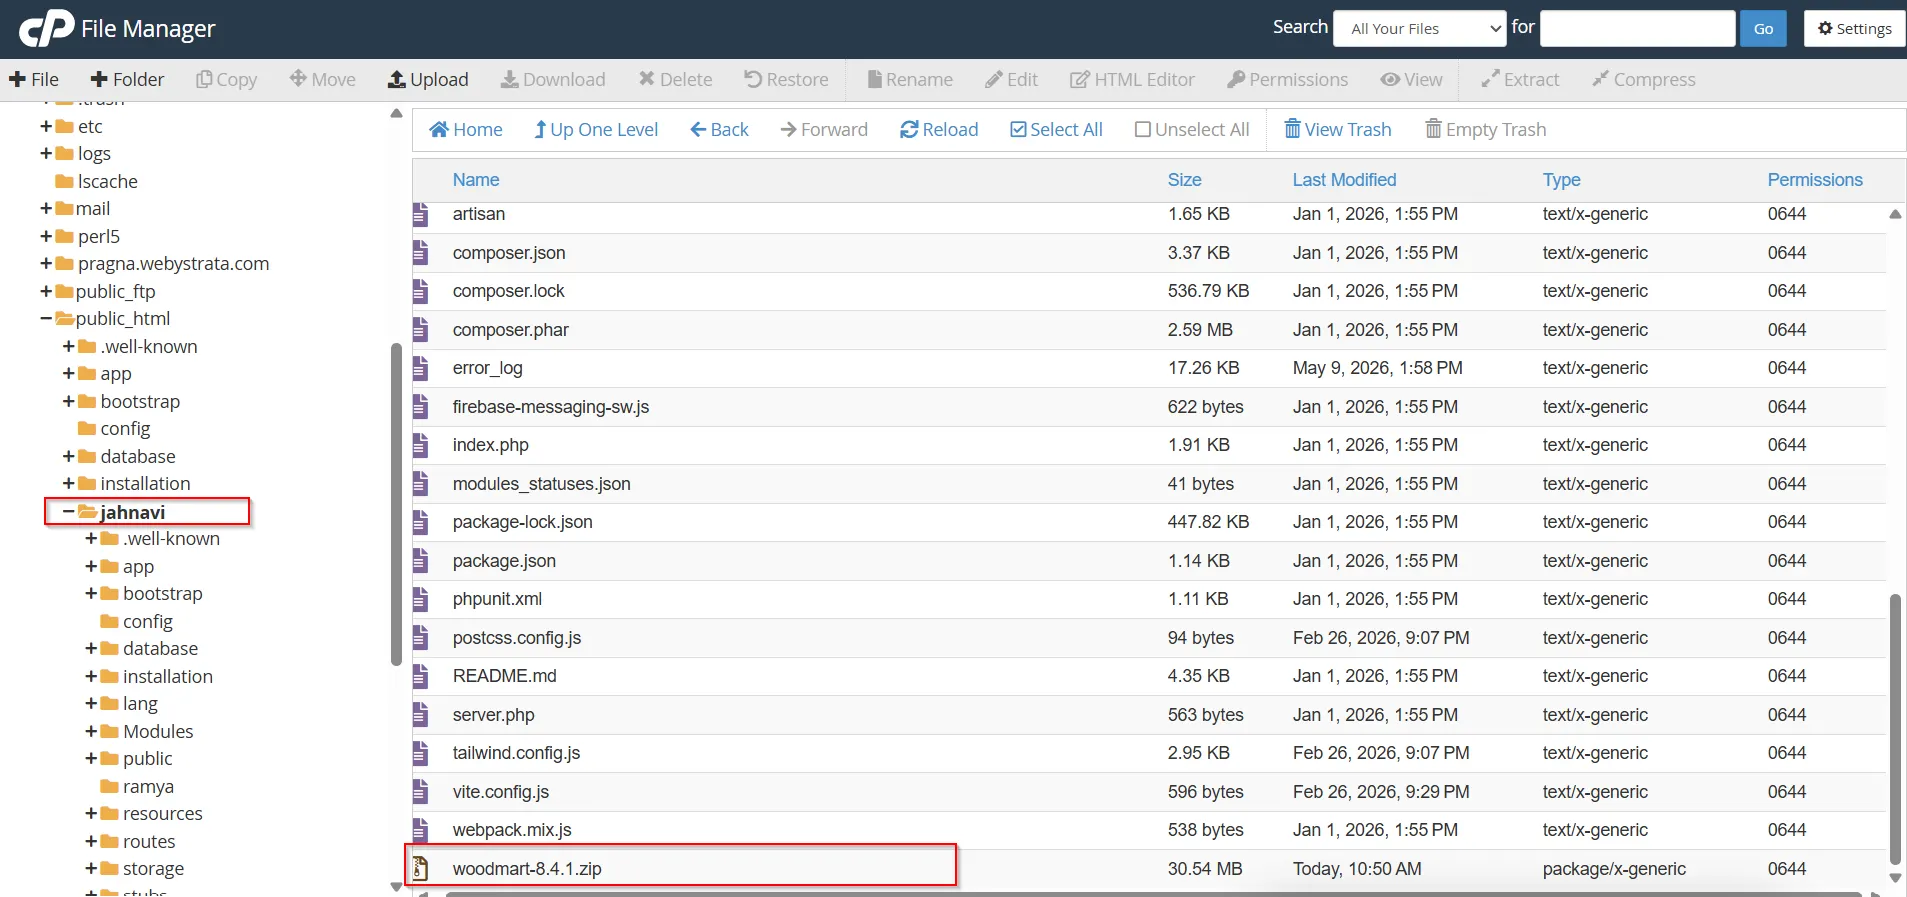Expand the etc folder in tree
The height and width of the screenshot is (897, 1907).
pyautogui.click(x=46, y=126)
